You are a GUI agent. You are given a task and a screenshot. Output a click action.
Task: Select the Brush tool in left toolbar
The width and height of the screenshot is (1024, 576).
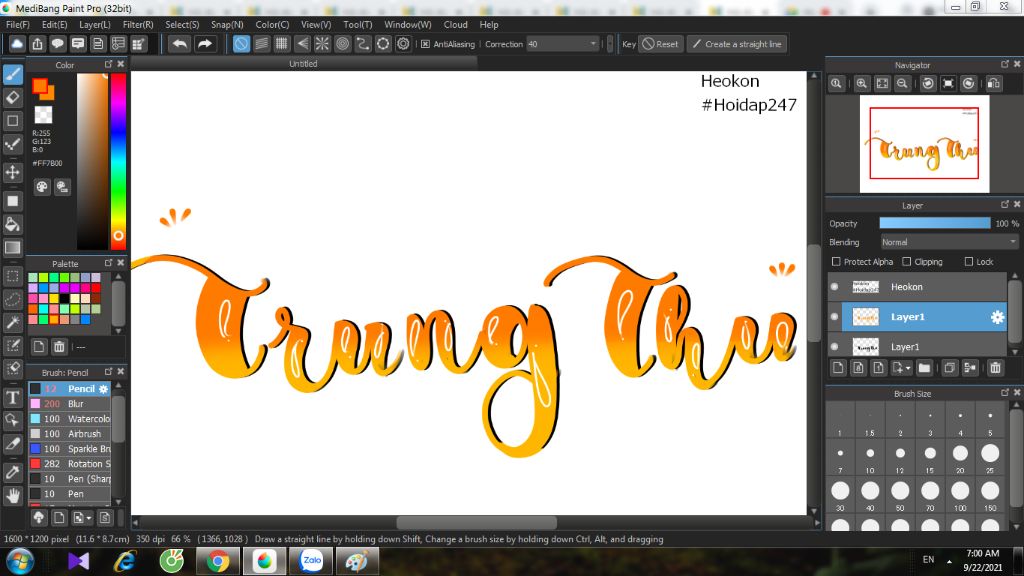(x=12, y=74)
